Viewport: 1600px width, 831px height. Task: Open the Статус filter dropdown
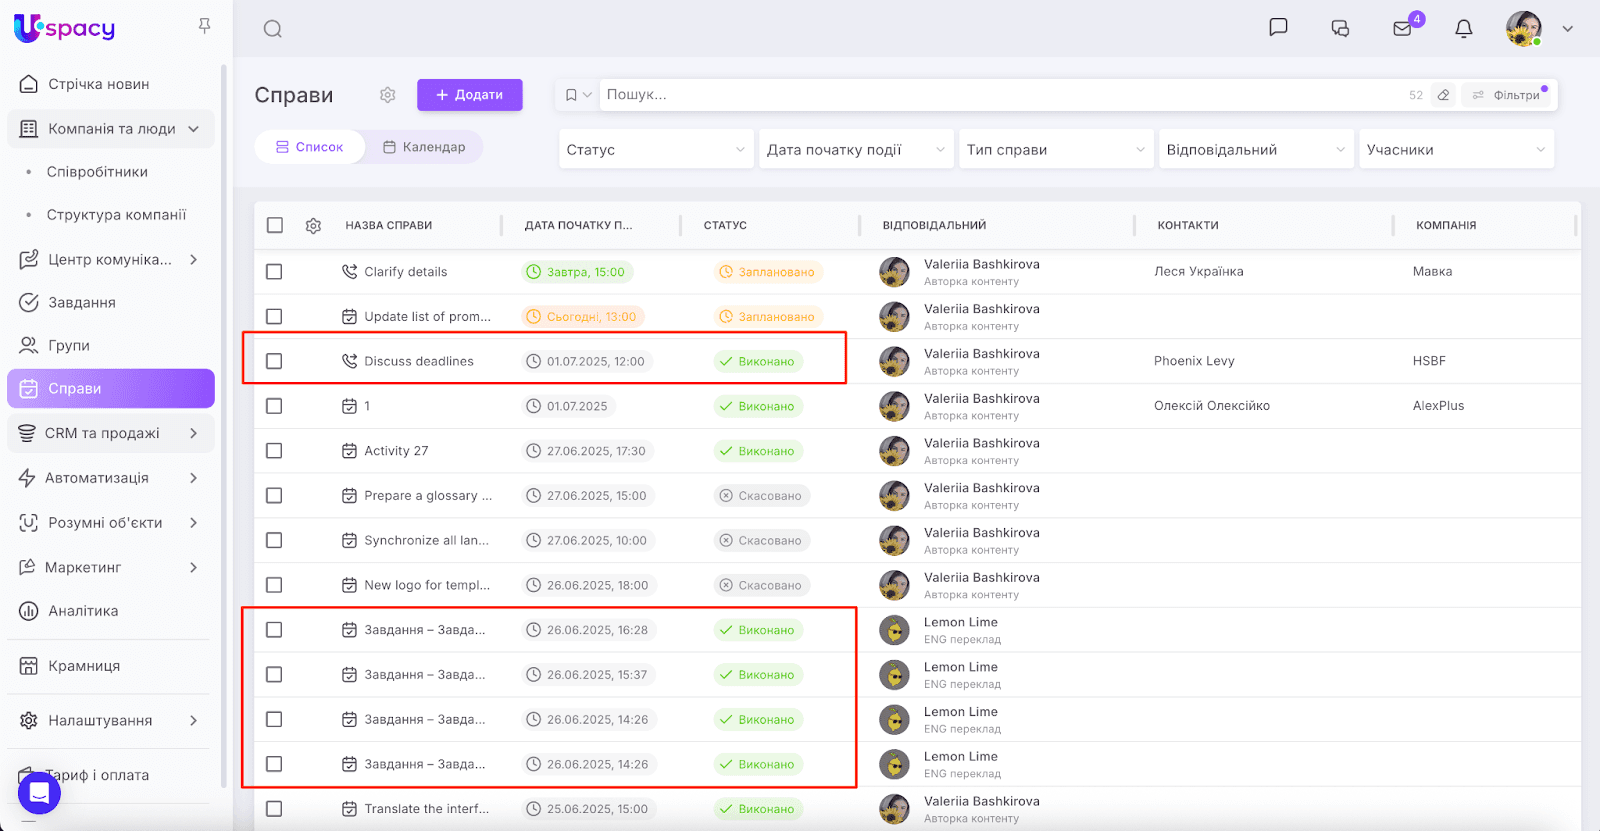pos(655,150)
